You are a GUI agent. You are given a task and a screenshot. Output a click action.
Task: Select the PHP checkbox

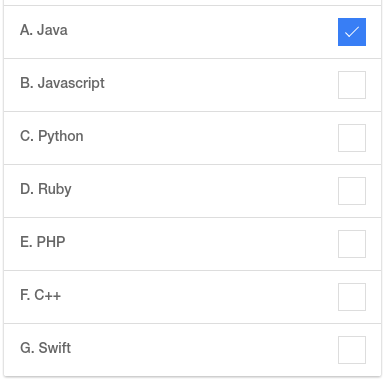pos(352,244)
